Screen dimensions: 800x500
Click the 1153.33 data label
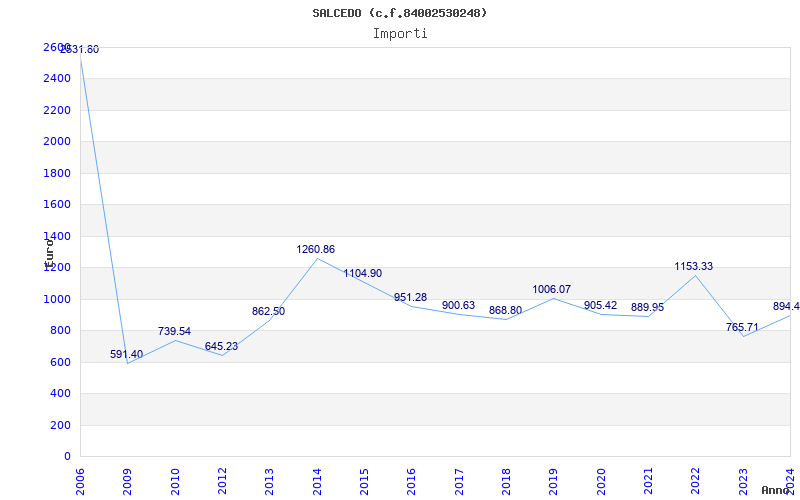[x=694, y=266]
